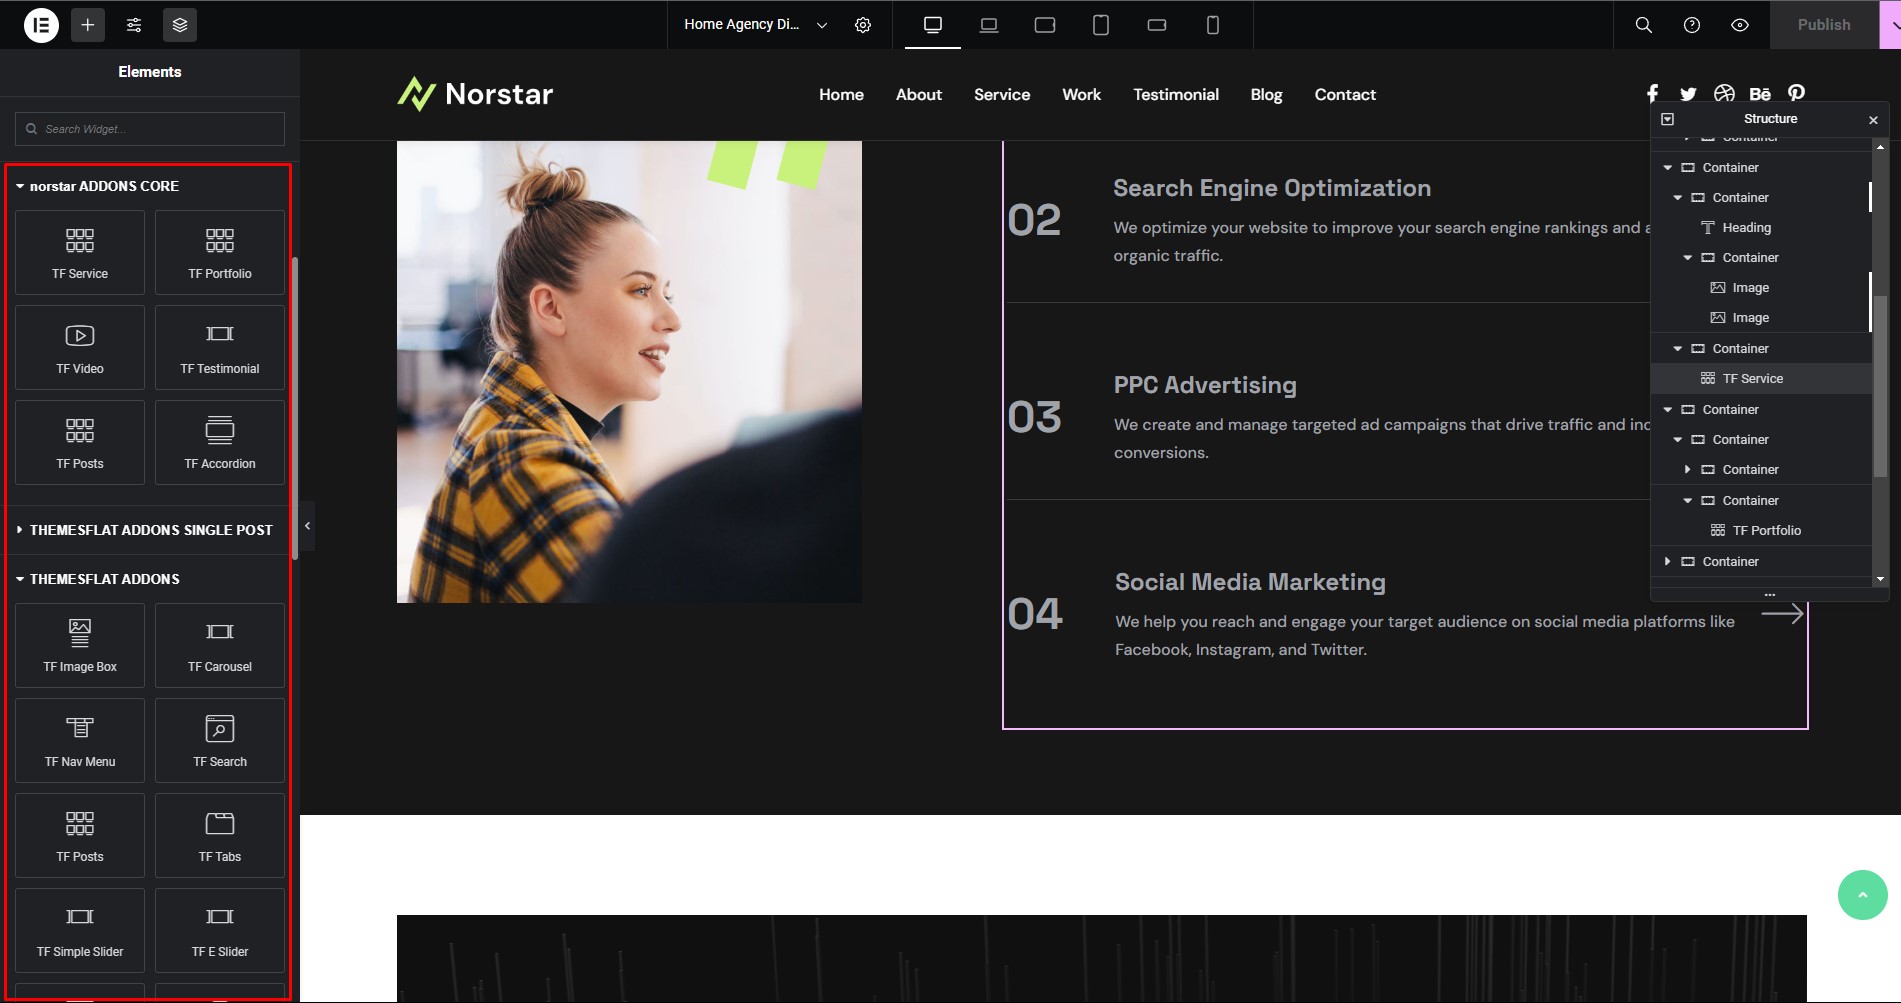Click the Search Widget field
This screenshot has width=1901, height=1003.
(150, 129)
